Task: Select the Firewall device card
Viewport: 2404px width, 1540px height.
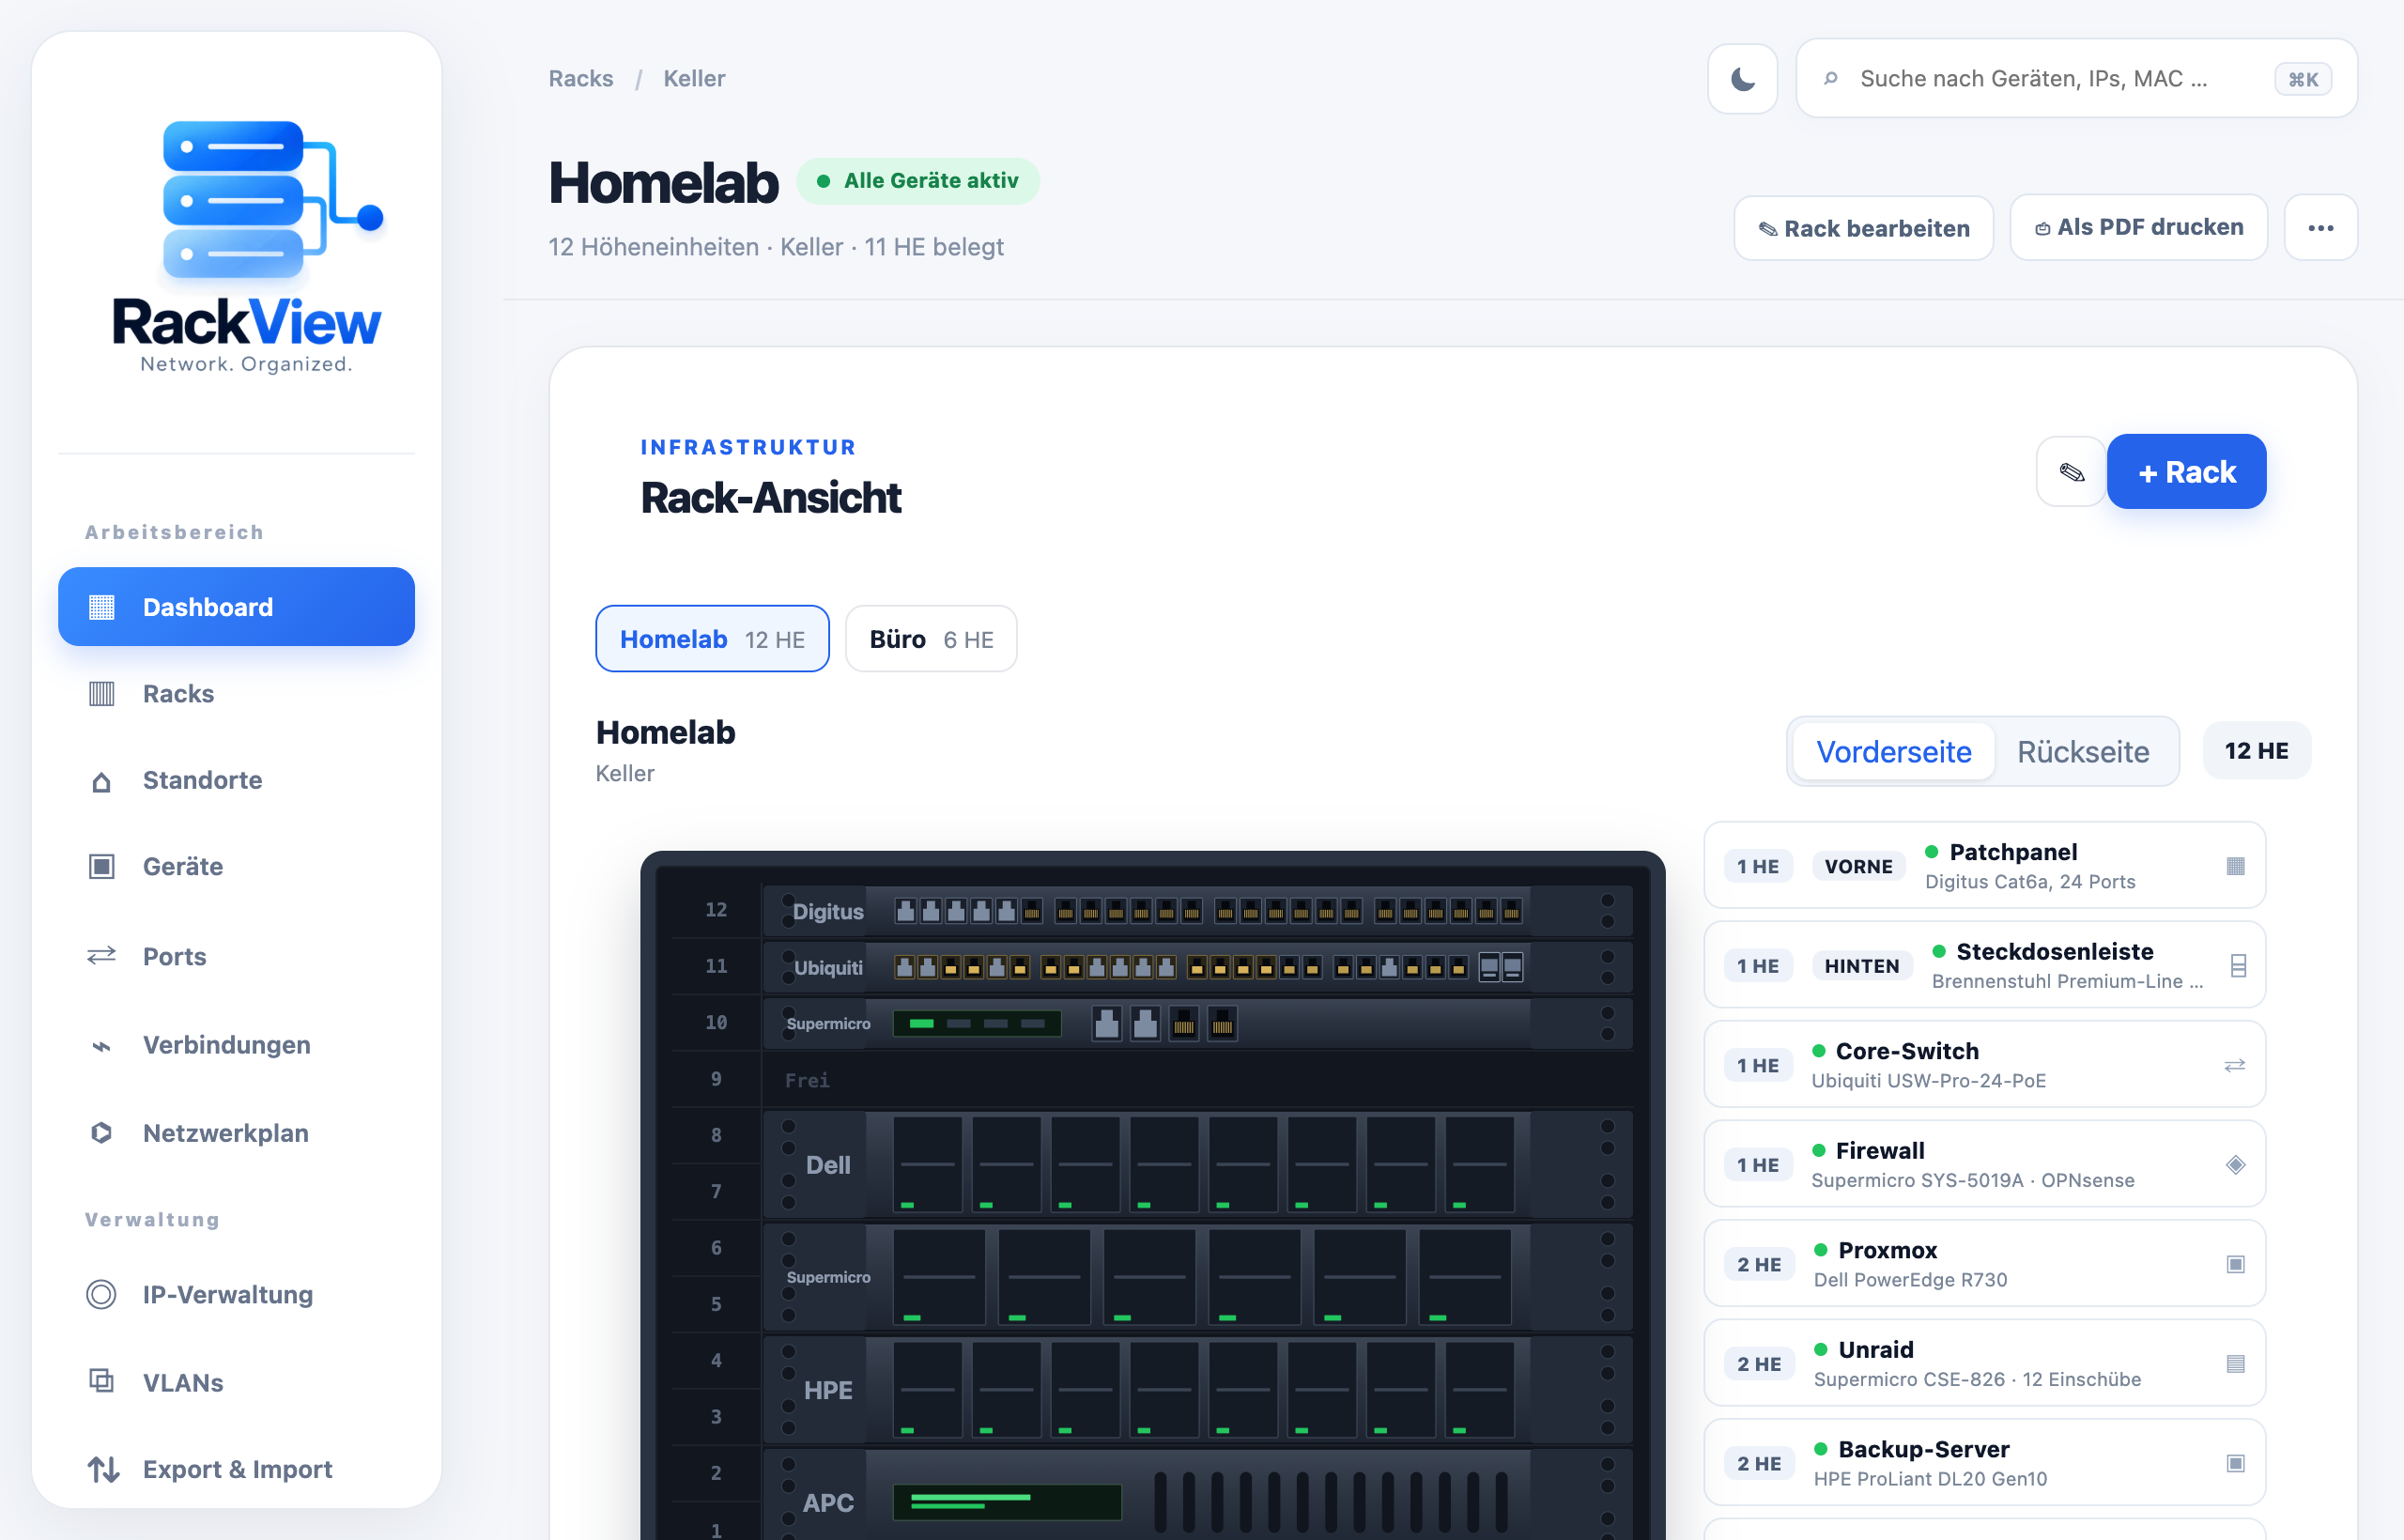Action: click(x=1984, y=1164)
